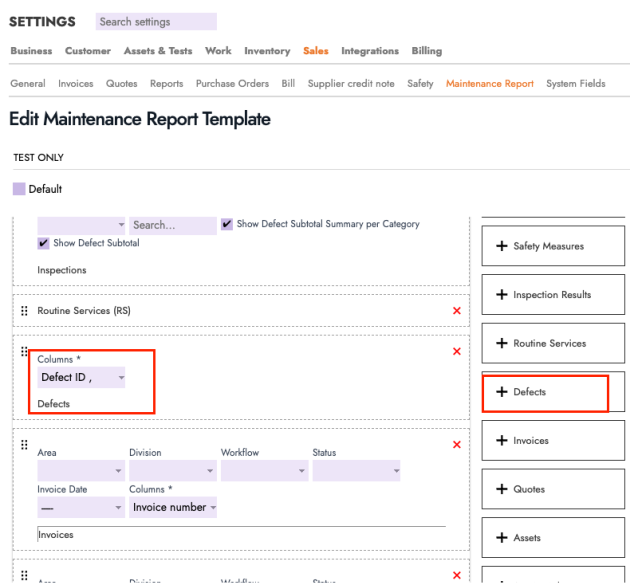Add the Defects block to template
630x585 pixels.
pyautogui.click(x=553, y=392)
